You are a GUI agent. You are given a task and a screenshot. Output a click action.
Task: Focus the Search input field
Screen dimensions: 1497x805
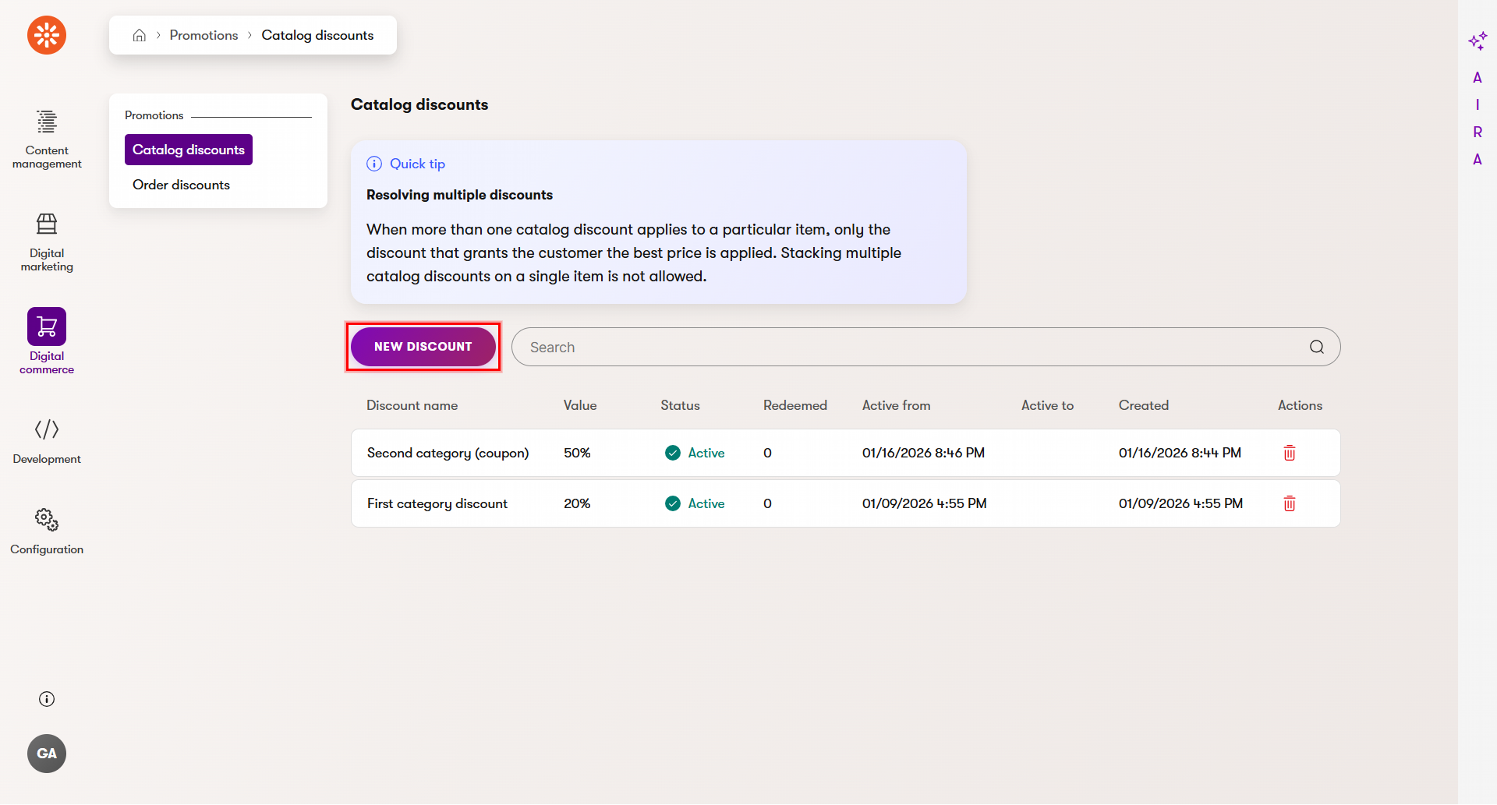point(900,347)
